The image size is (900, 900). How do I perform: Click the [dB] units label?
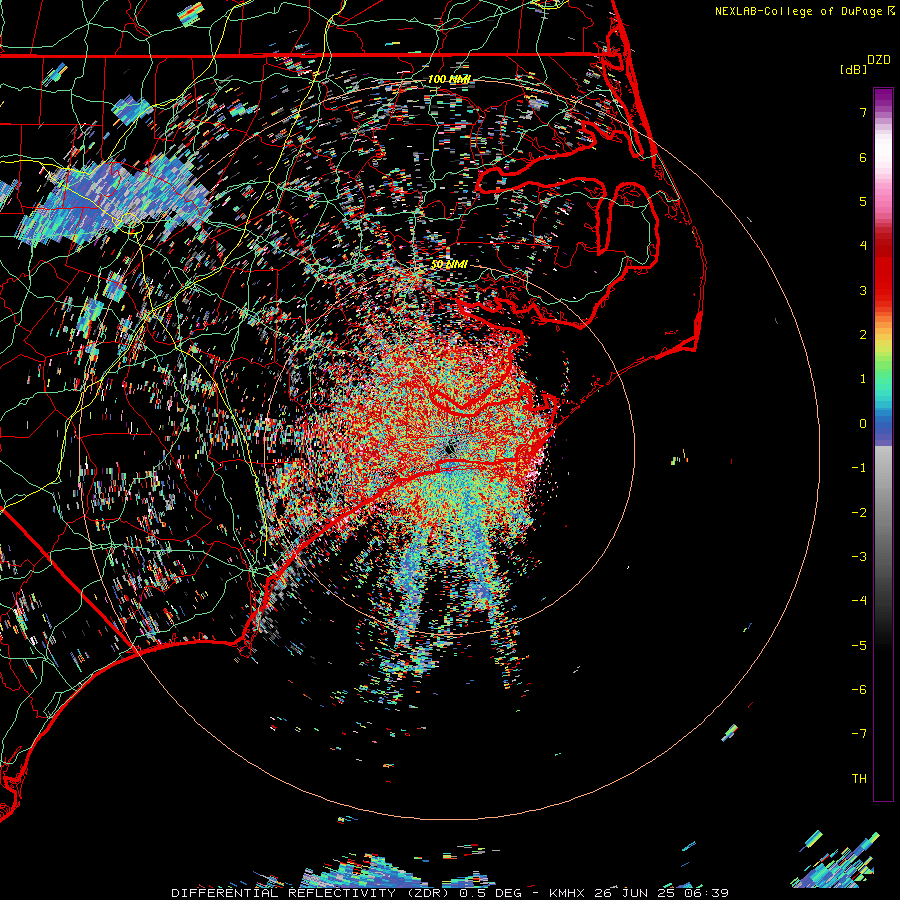coord(854,69)
